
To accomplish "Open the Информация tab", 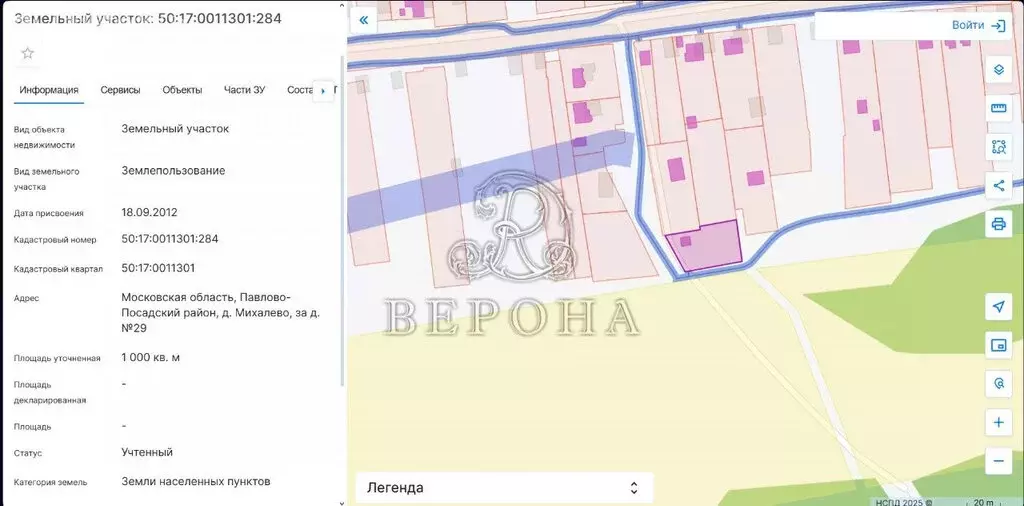I will (x=49, y=90).
